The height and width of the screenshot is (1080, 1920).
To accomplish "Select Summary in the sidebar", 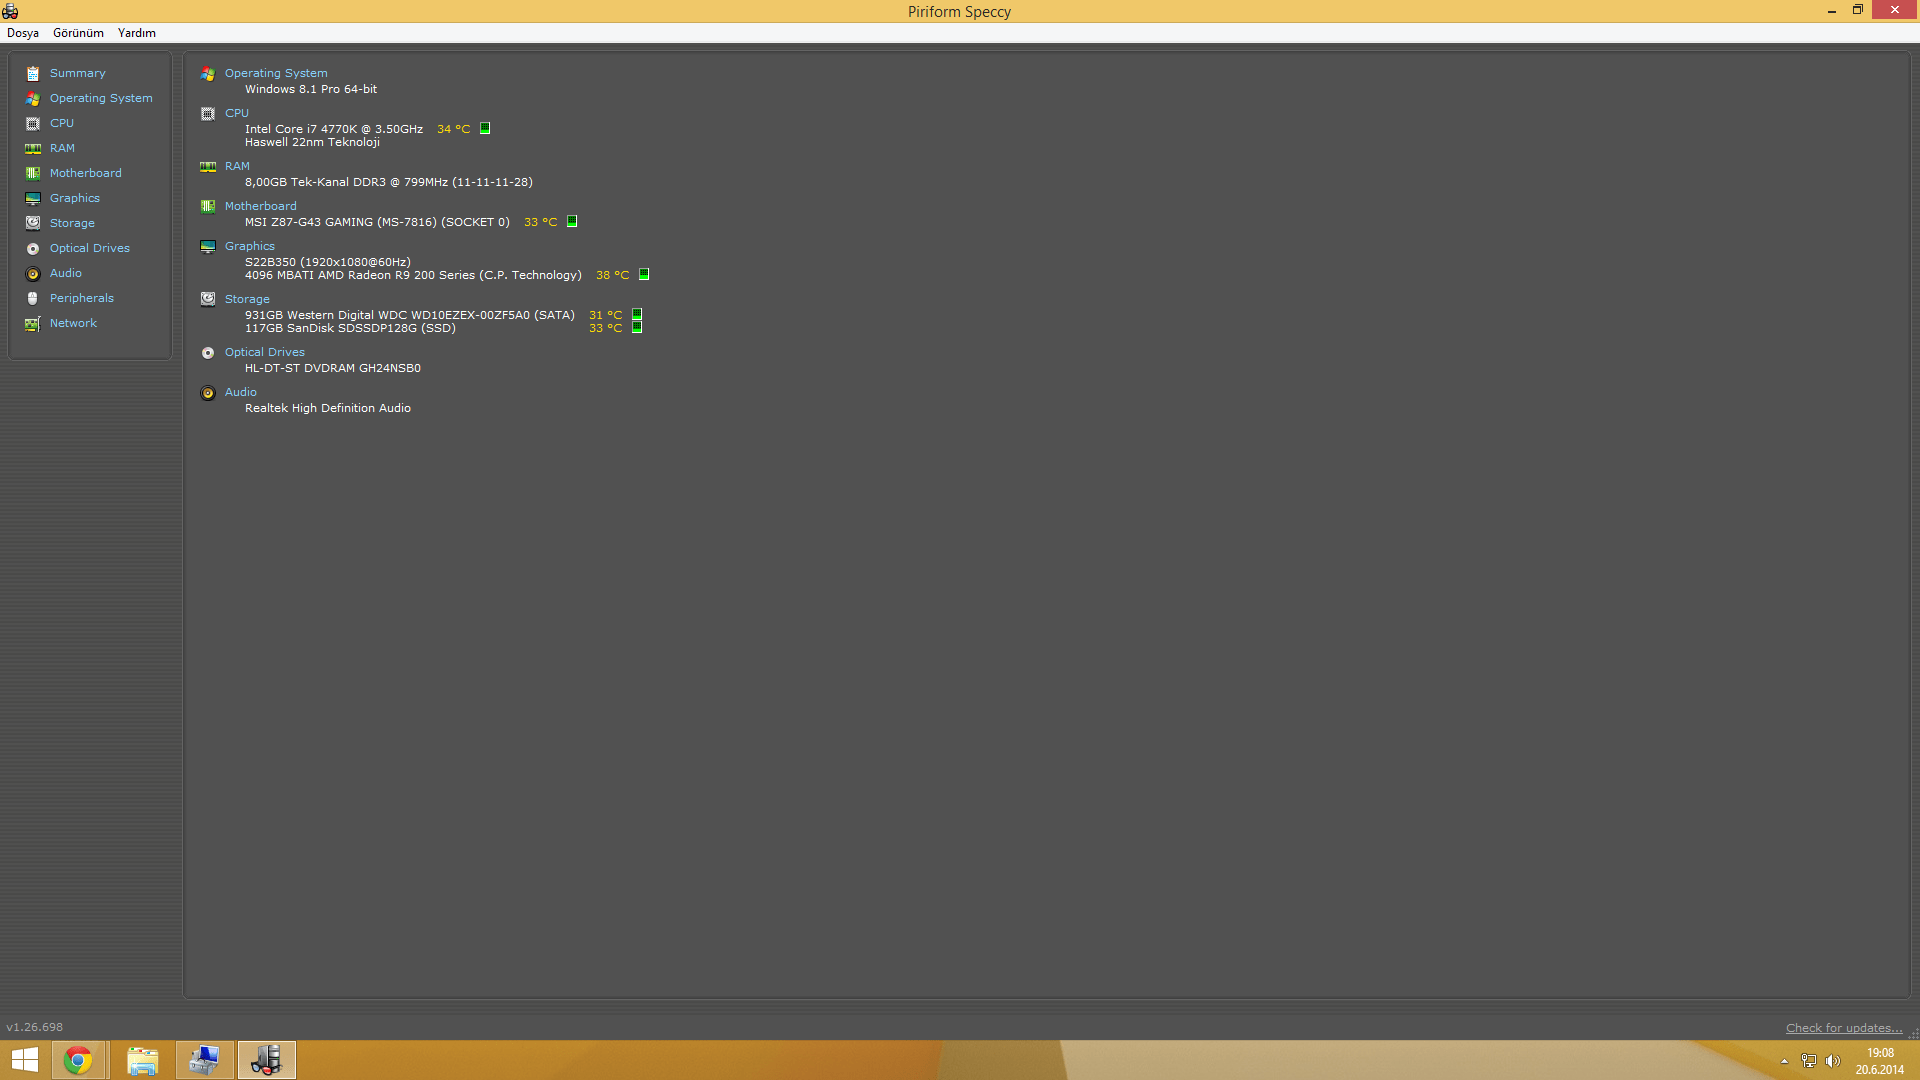I will click(77, 73).
